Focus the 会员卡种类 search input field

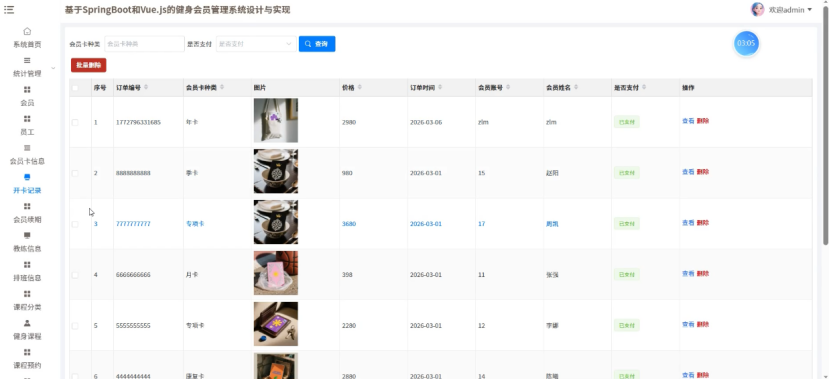pos(144,44)
